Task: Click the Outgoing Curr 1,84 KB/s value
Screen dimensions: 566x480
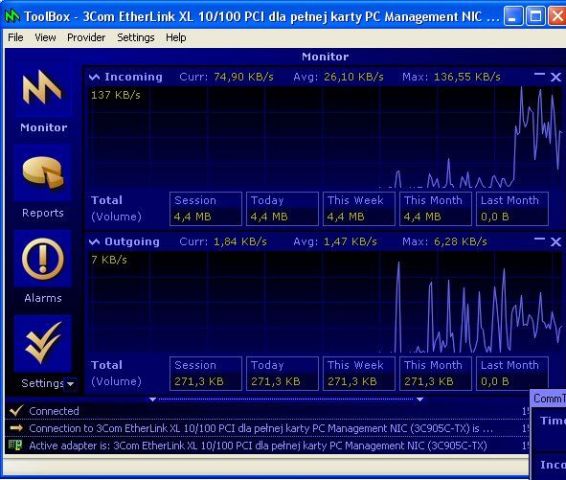Action: coord(240,241)
